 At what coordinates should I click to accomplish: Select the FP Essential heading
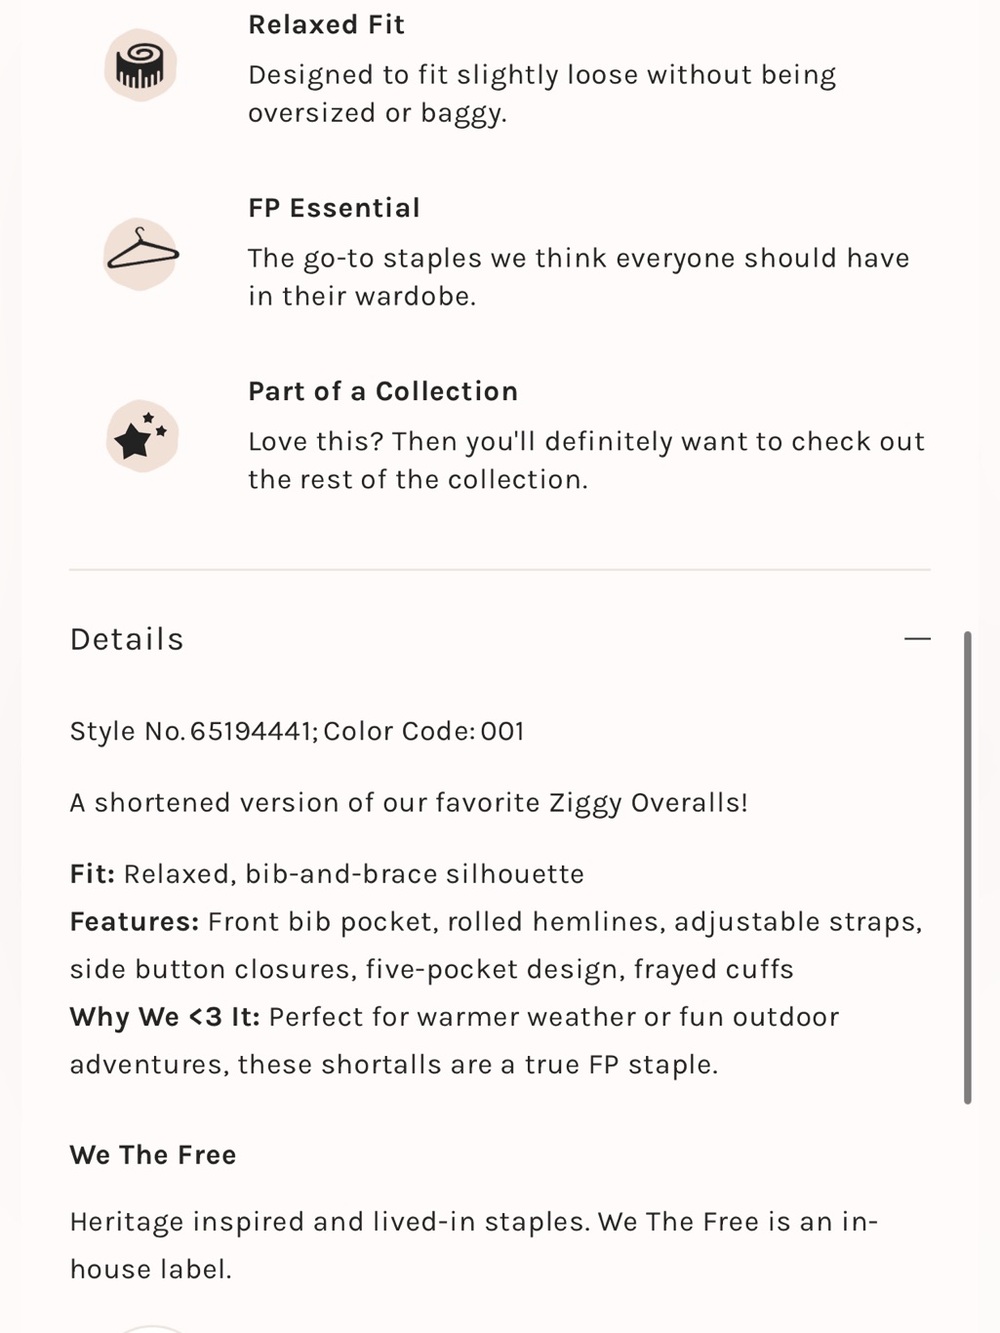pyautogui.click(x=334, y=208)
